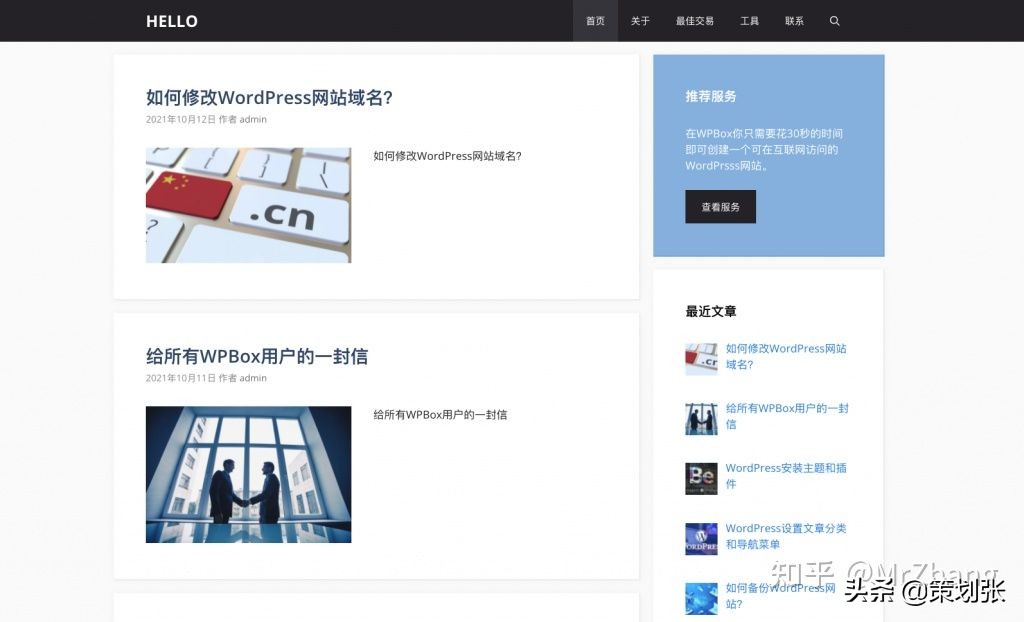Click the sidebar WordPress logo thumbnail
The width and height of the screenshot is (1024, 622).
(701, 539)
